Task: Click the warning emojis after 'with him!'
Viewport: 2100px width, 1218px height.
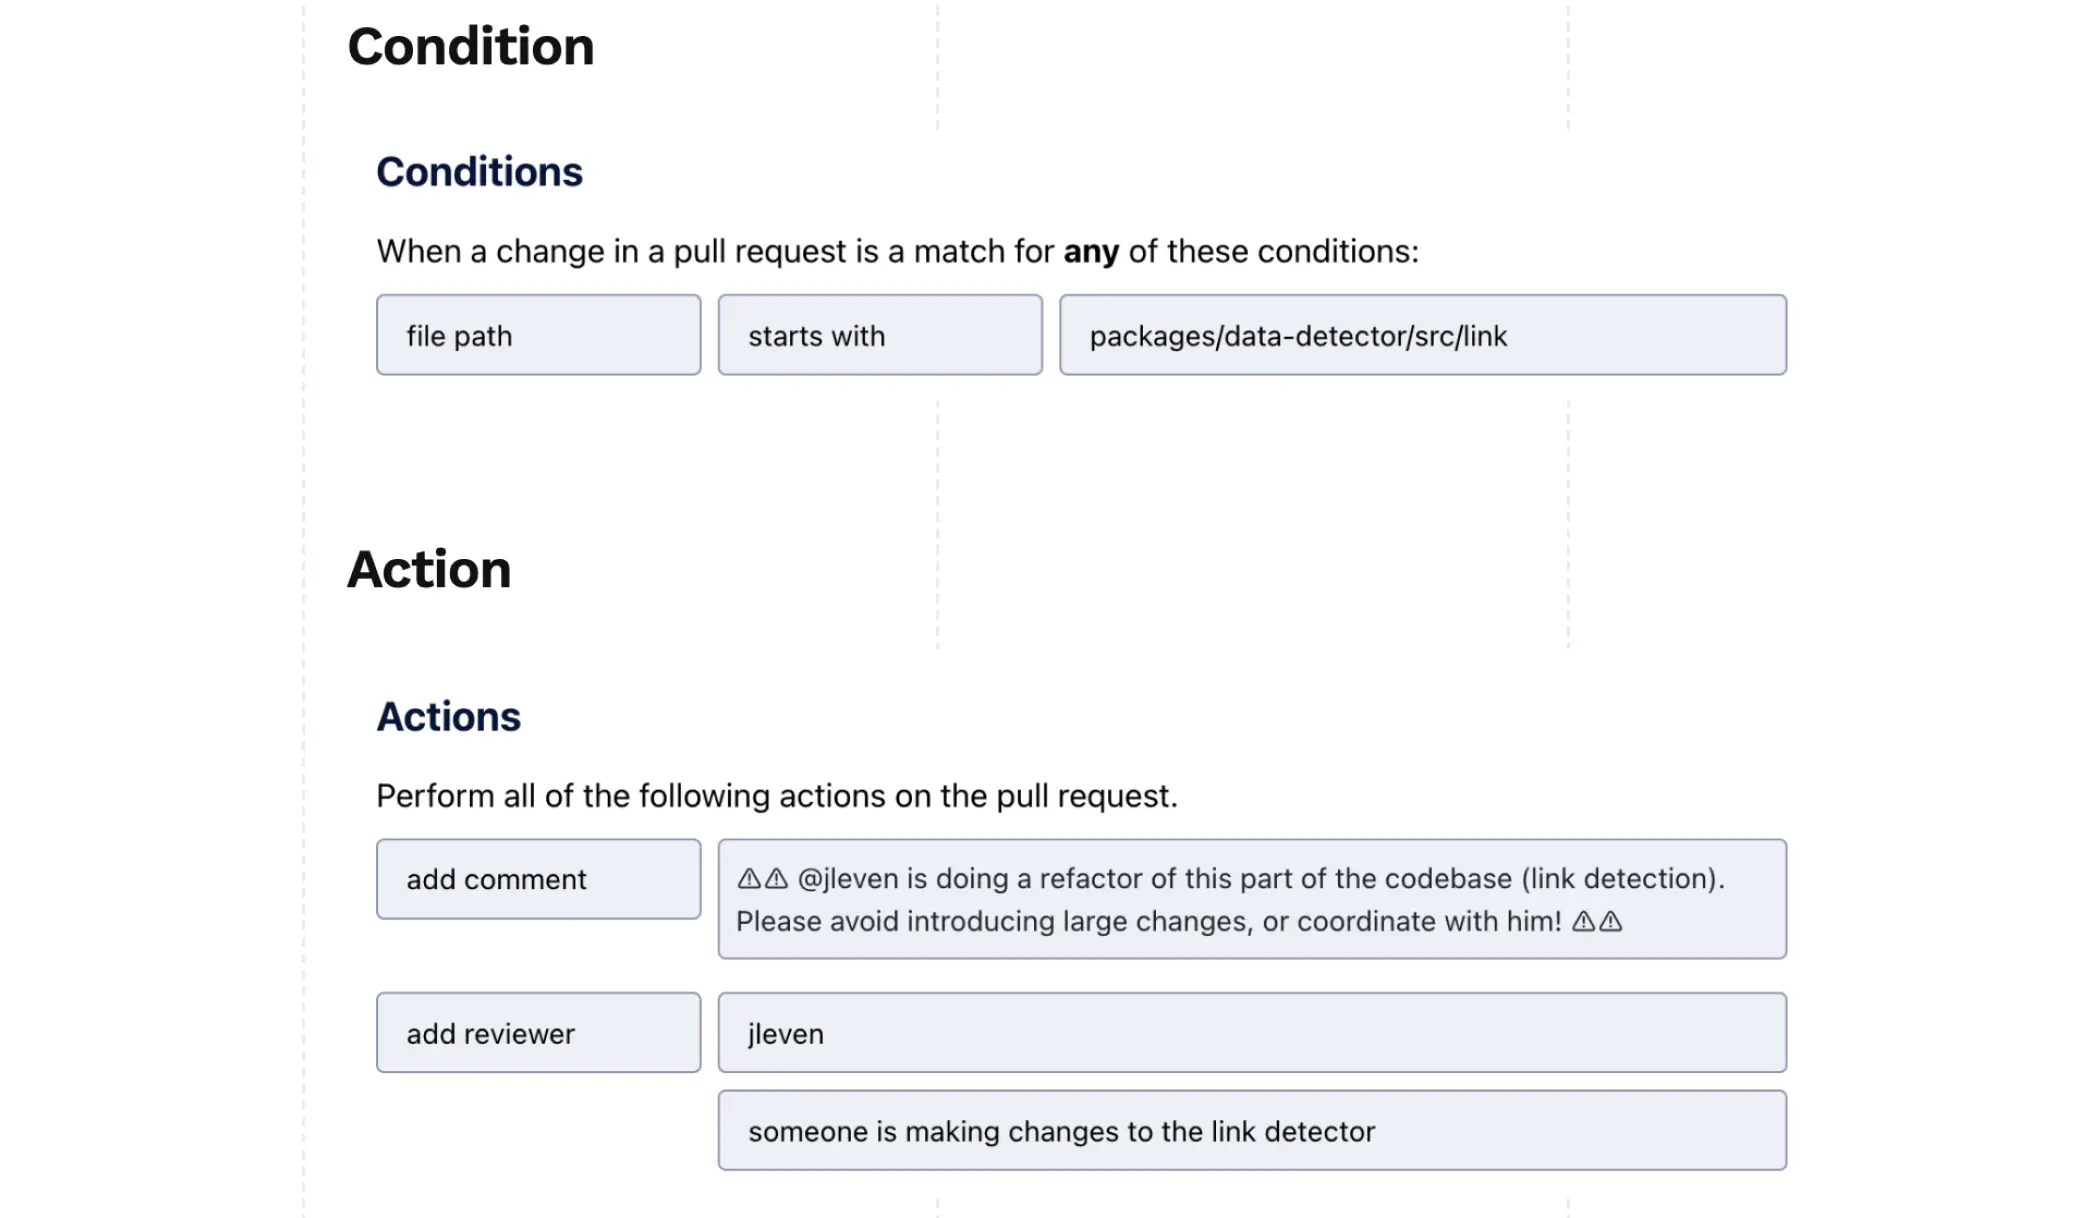Action: point(1597,922)
